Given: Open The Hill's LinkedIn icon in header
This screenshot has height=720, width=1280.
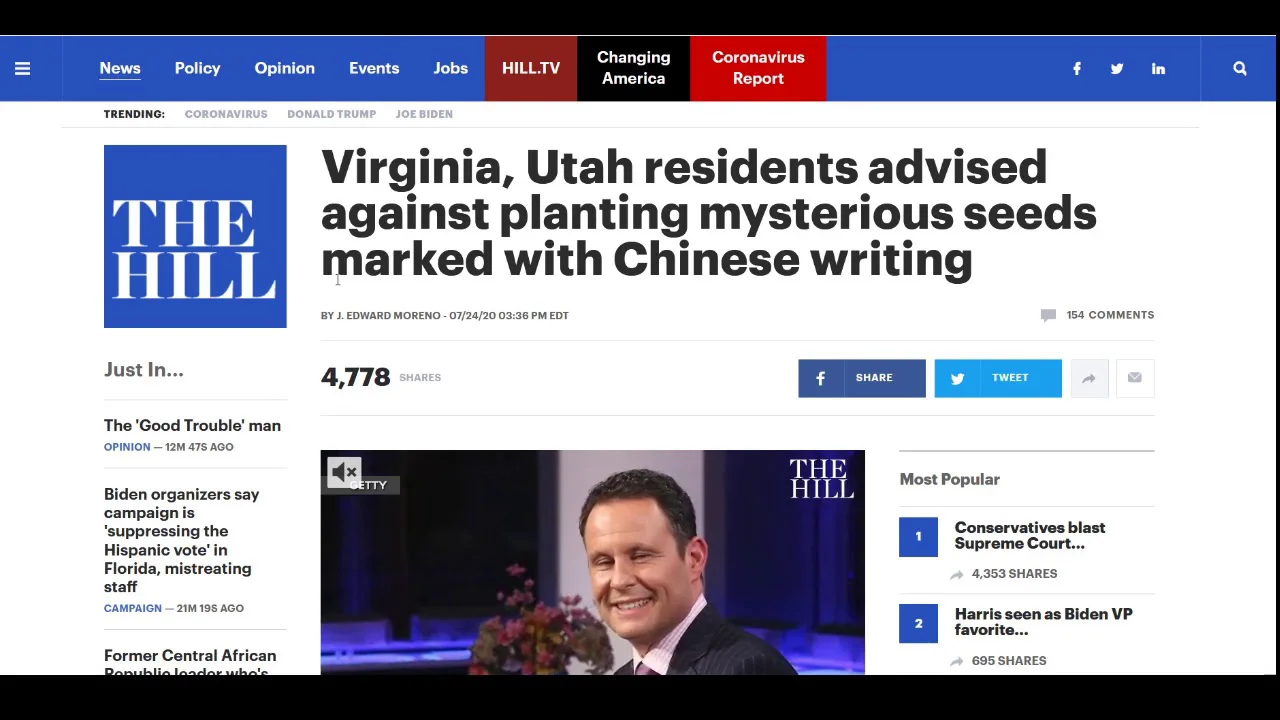Looking at the screenshot, I should (1158, 68).
